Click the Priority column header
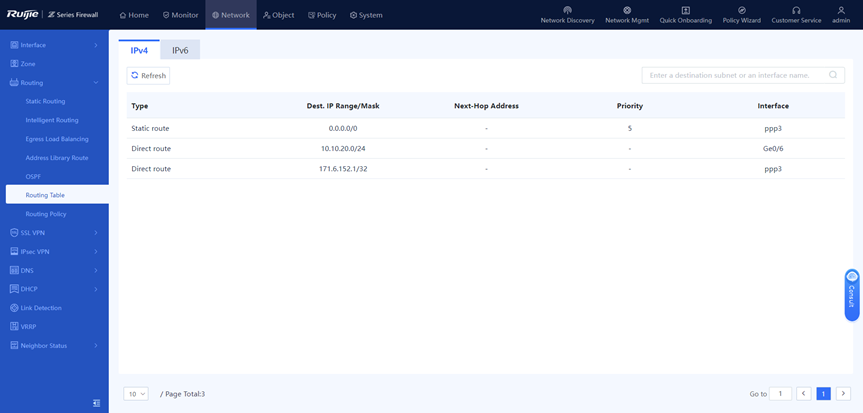863x413 pixels. pos(630,106)
